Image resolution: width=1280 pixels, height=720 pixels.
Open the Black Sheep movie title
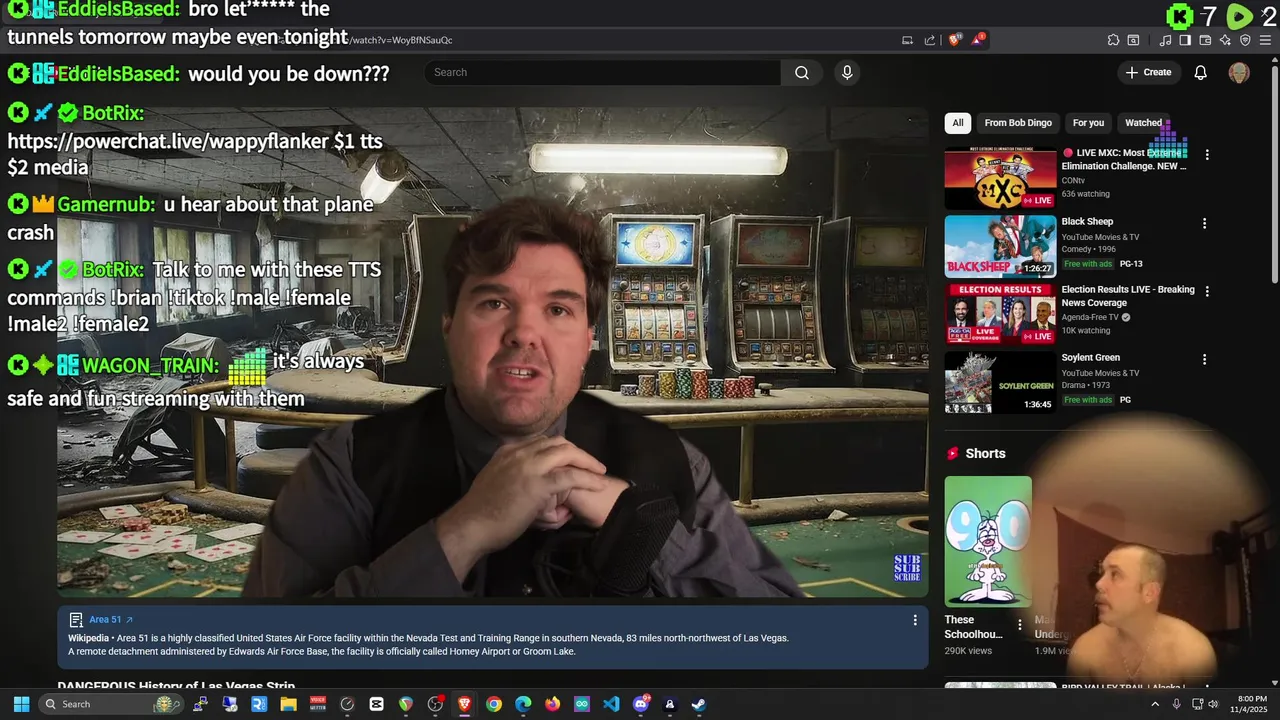pos(1087,221)
